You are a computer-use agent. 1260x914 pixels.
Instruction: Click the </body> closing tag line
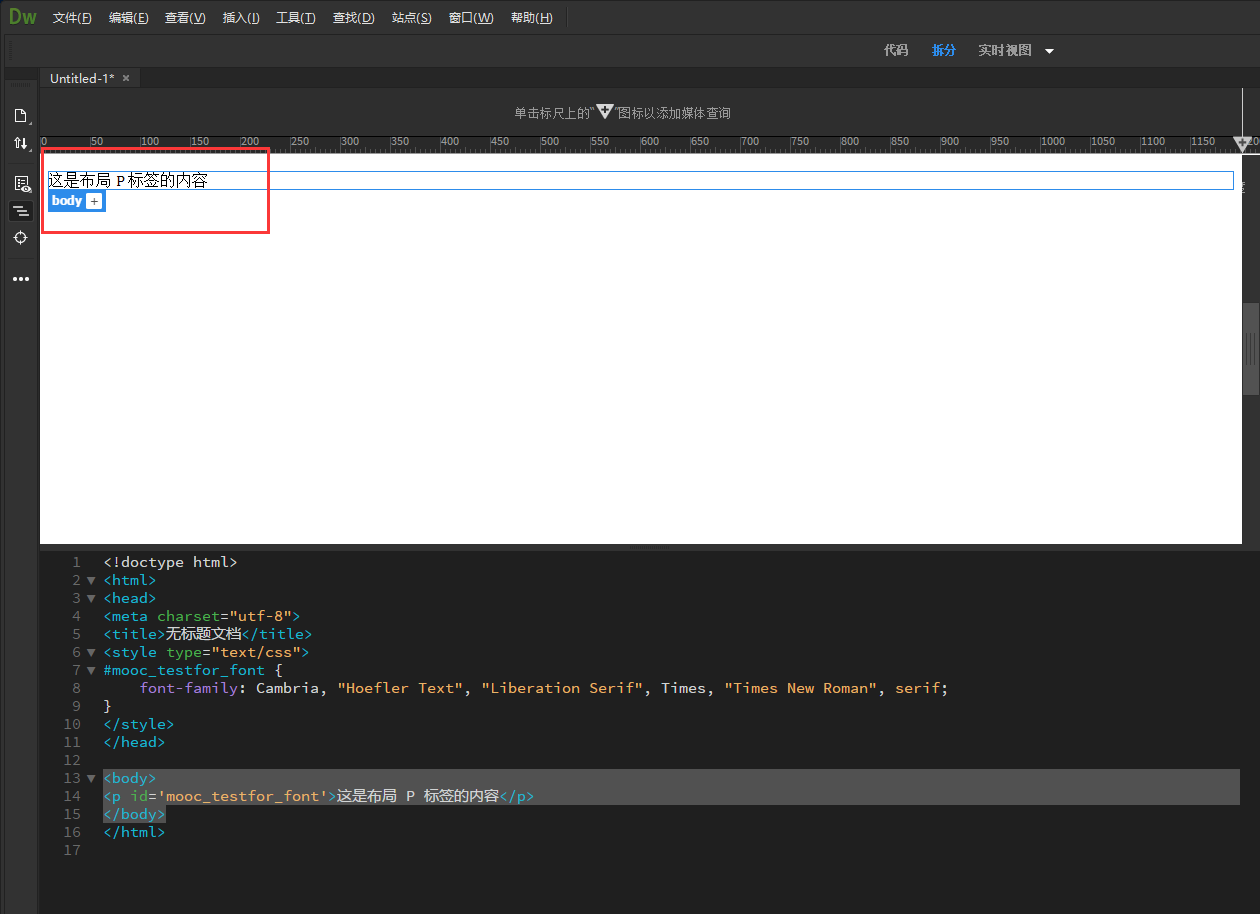pos(134,814)
